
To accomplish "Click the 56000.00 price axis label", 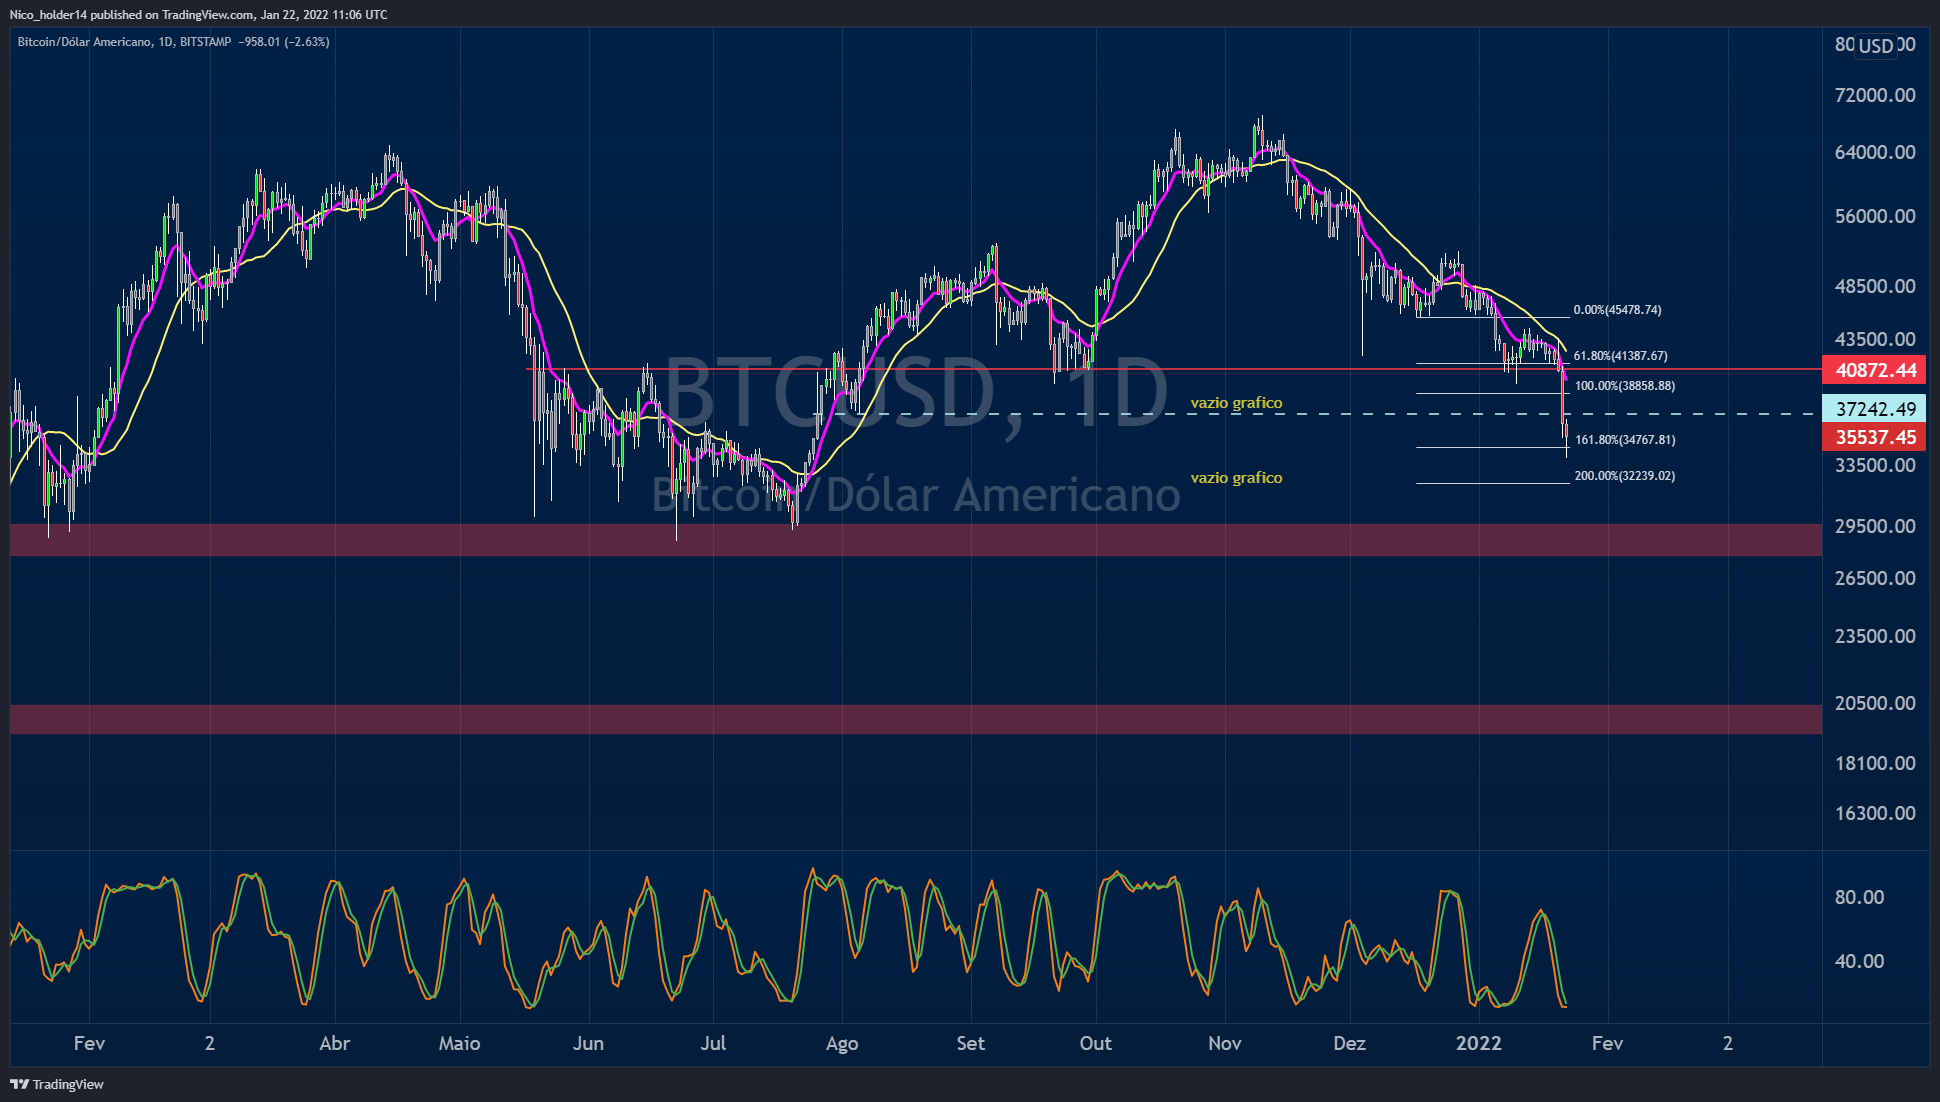I will coord(1875,216).
